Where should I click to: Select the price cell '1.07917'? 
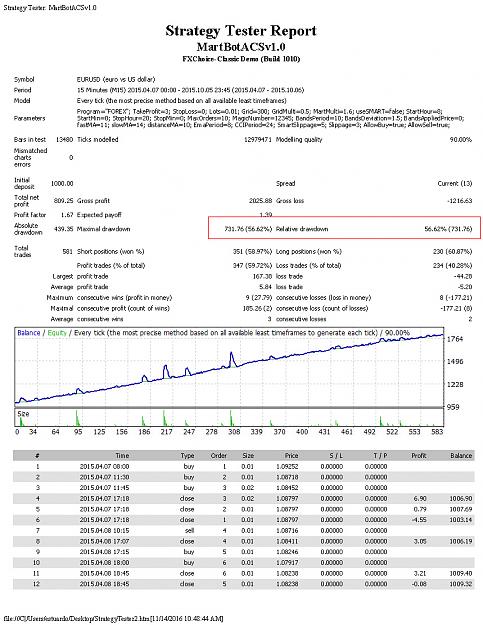click(287, 562)
